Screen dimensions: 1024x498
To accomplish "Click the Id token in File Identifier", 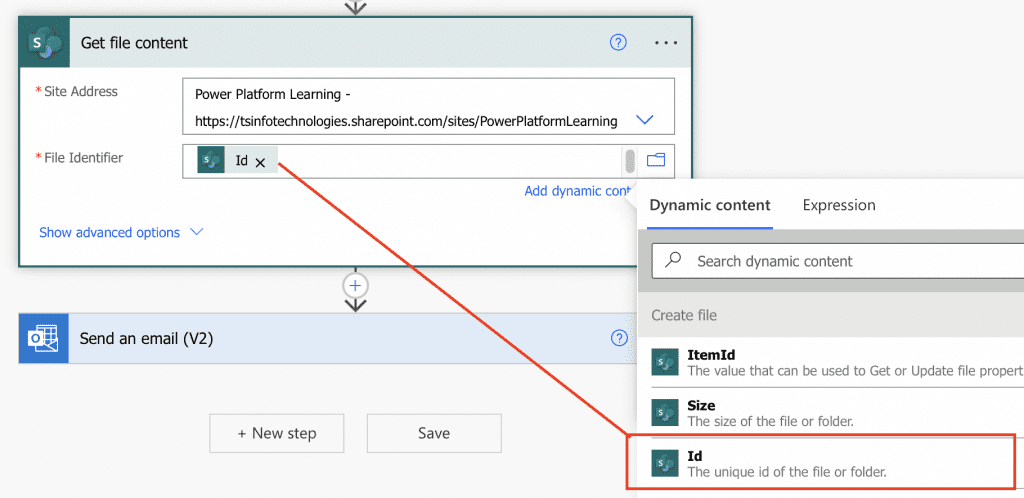I will pyautogui.click(x=238, y=161).
